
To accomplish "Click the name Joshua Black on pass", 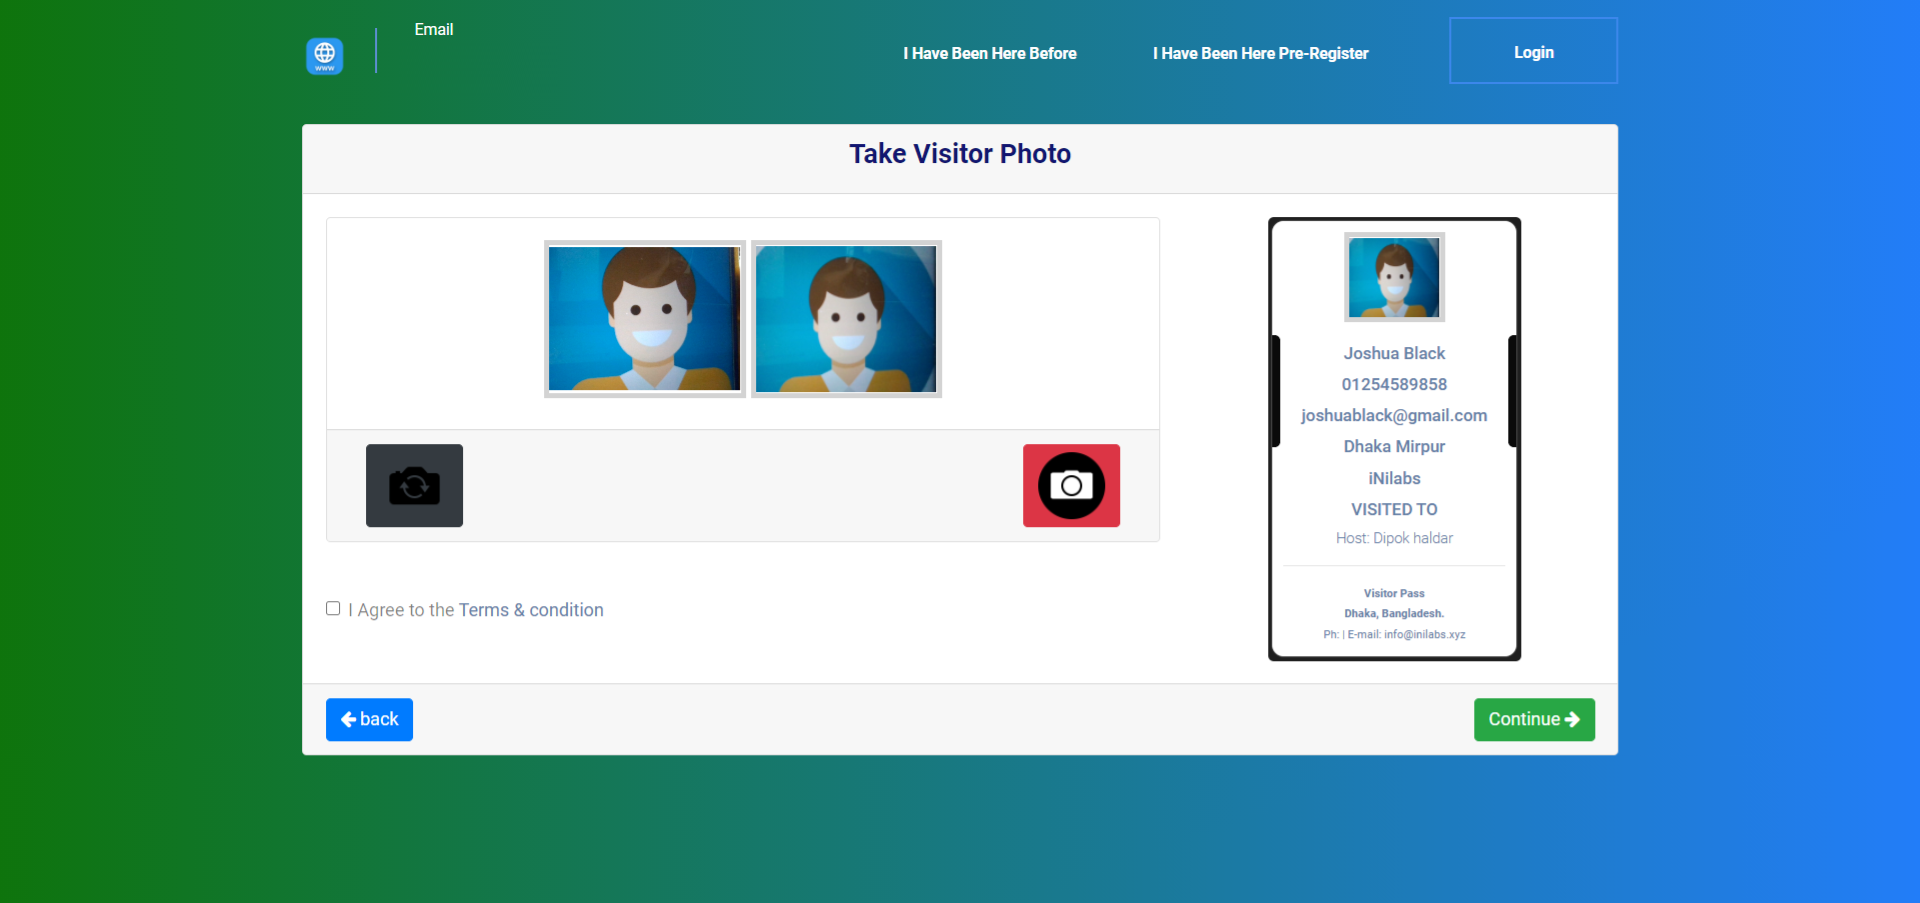I will point(1394,353).
